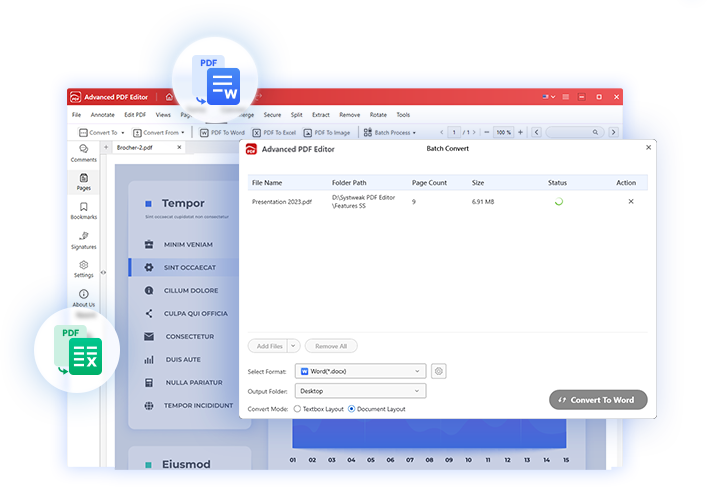Click MINIM VENIAM in the document

(188, 244)
